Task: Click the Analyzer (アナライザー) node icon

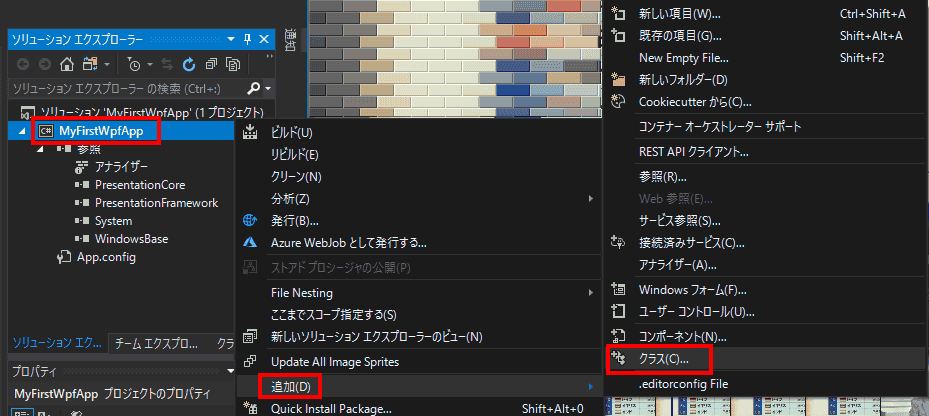Action: (x=82, y=167)
